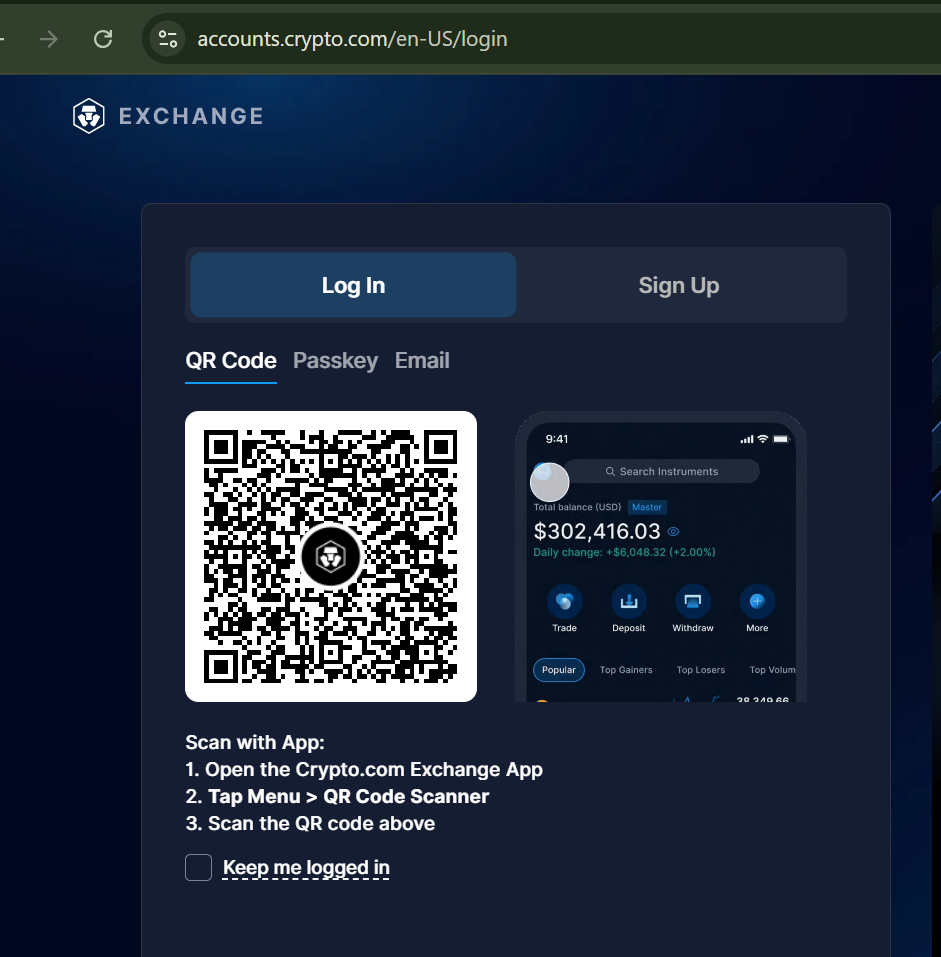
Task: Click the Search Instruments field
Action: [x=668, y=471]
